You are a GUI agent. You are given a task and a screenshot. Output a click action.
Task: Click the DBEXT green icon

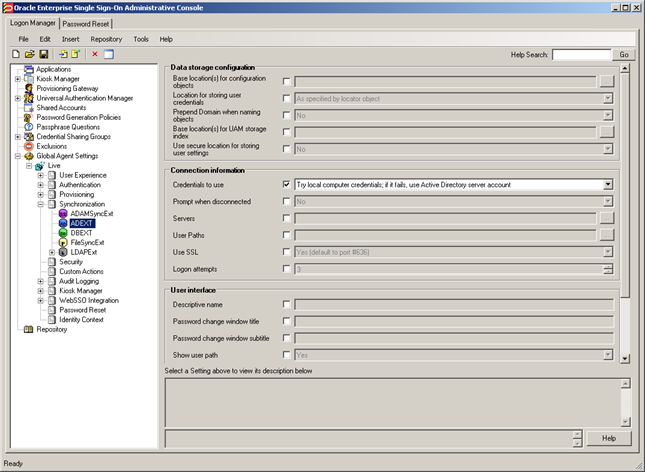point(63,233)
